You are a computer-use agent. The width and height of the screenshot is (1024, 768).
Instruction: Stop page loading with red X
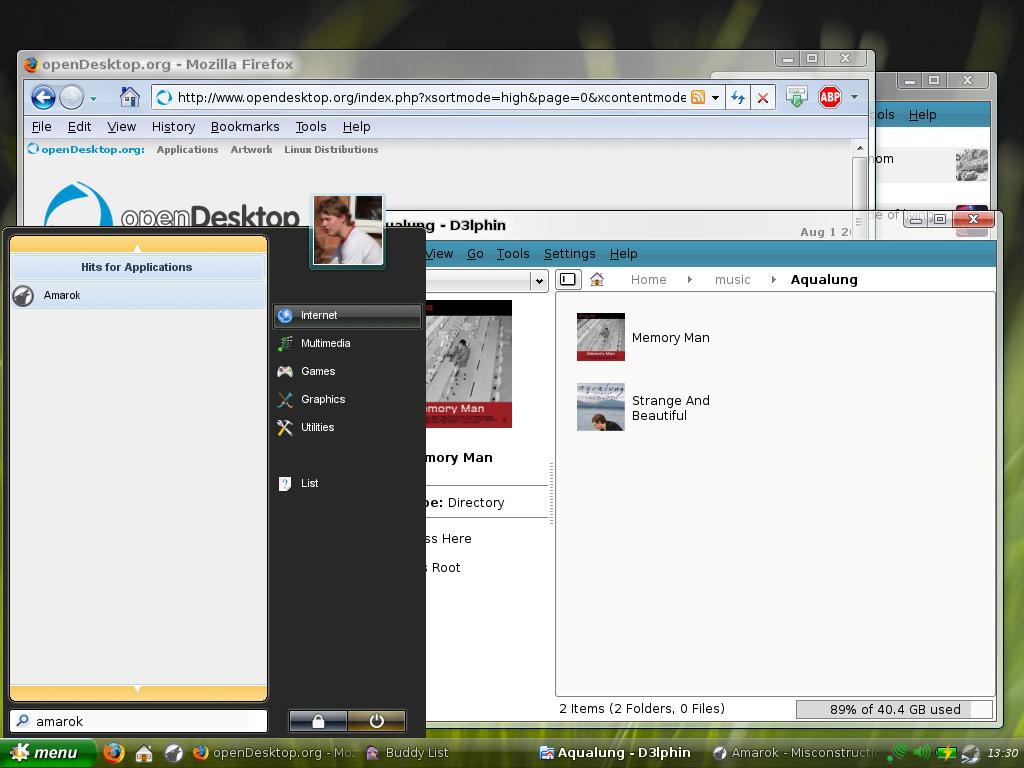(762, 98)
